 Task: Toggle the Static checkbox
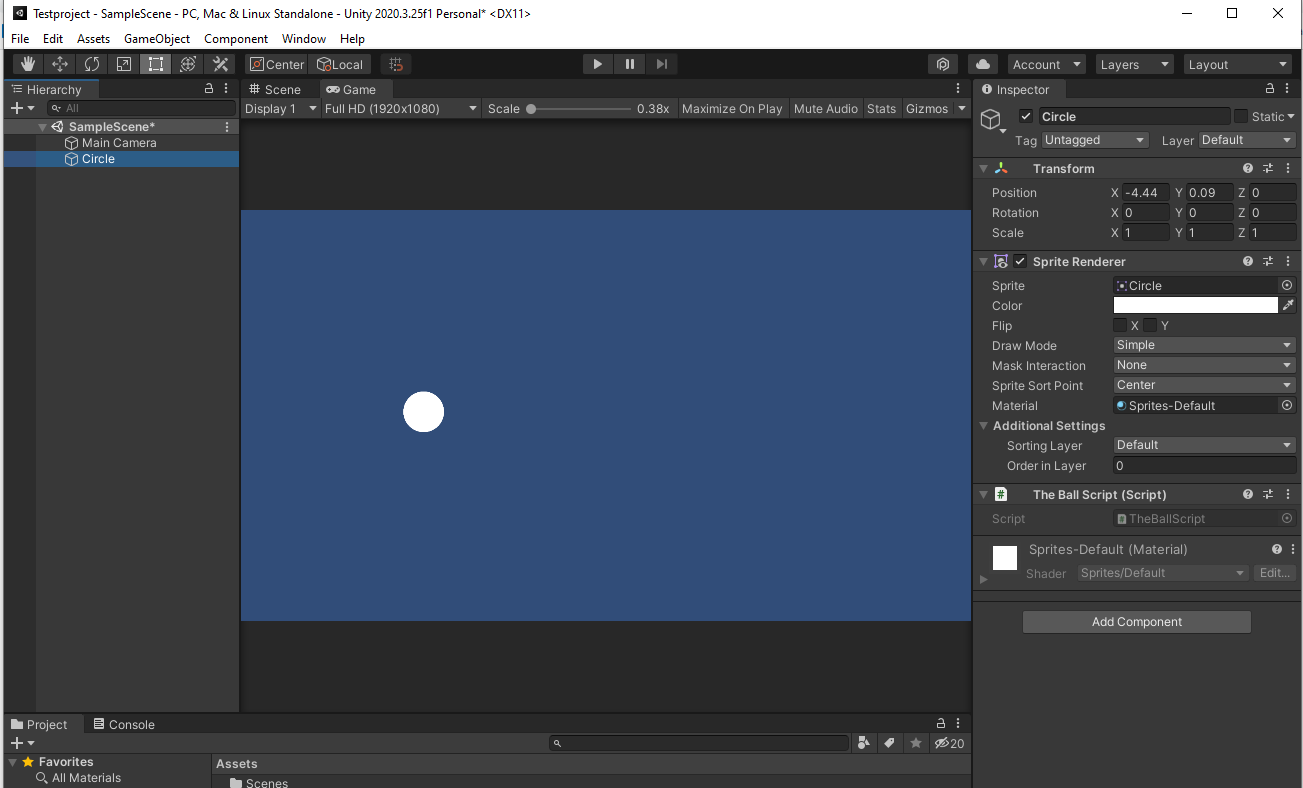[1241, 117]
